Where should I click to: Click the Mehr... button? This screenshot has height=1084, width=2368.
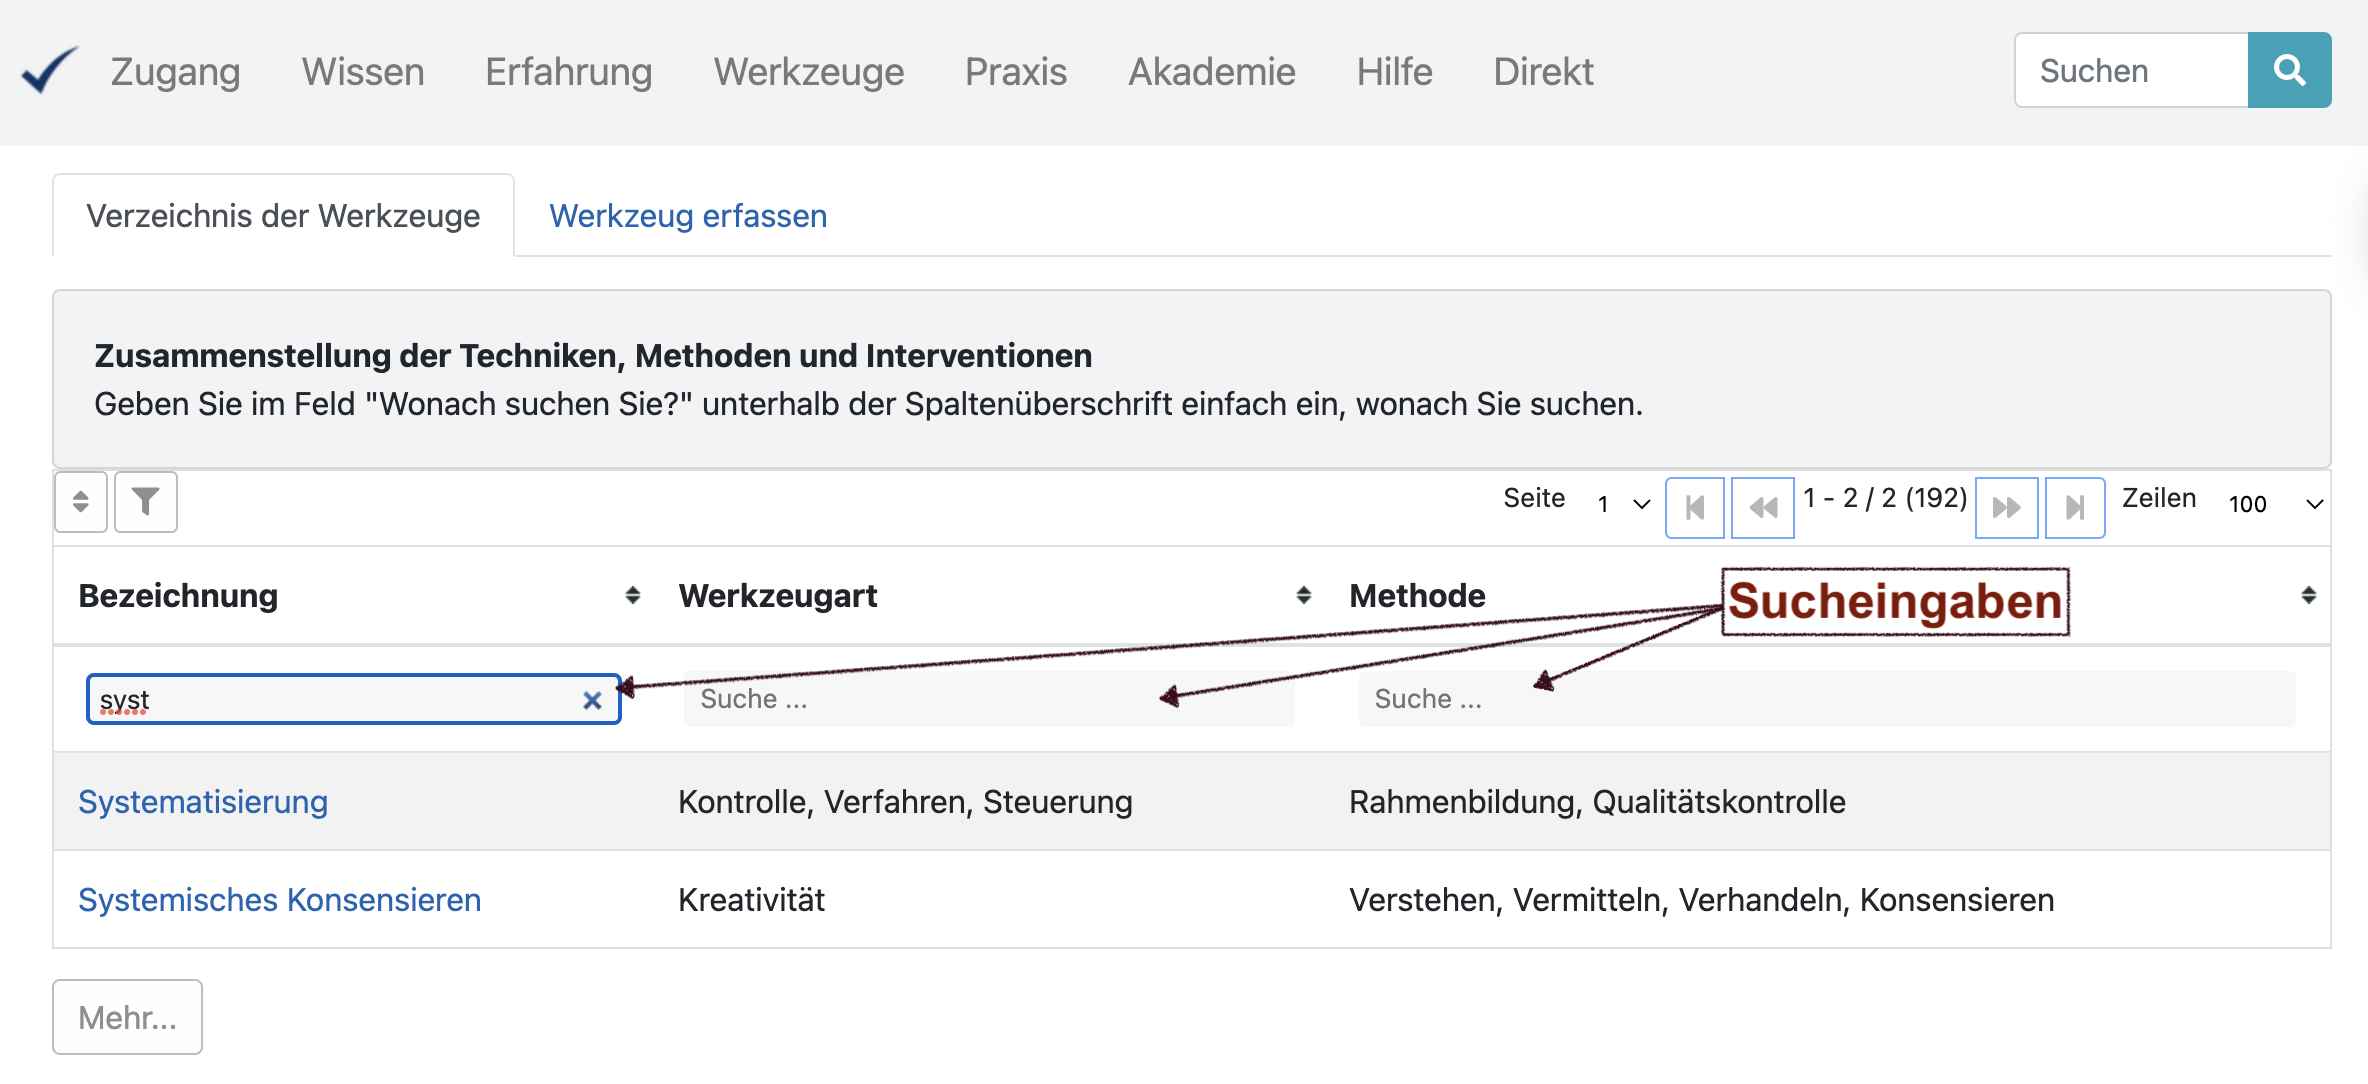[128, 1017]
